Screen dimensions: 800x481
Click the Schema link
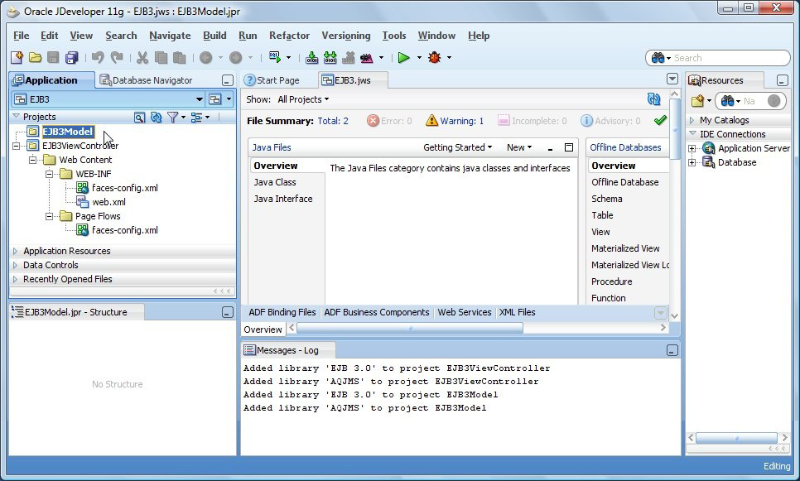tap(607, 199)
